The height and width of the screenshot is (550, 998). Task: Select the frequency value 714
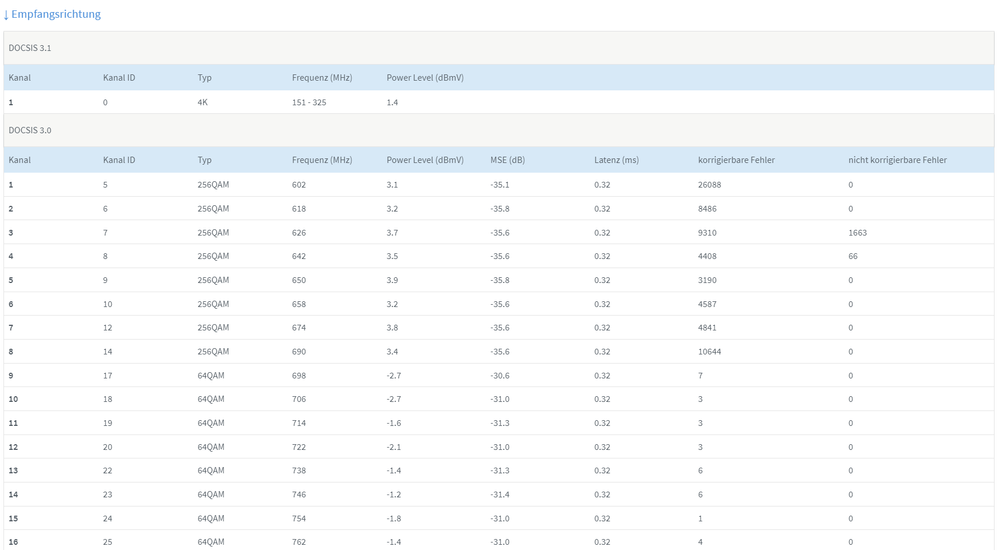[x=299, y=423]
